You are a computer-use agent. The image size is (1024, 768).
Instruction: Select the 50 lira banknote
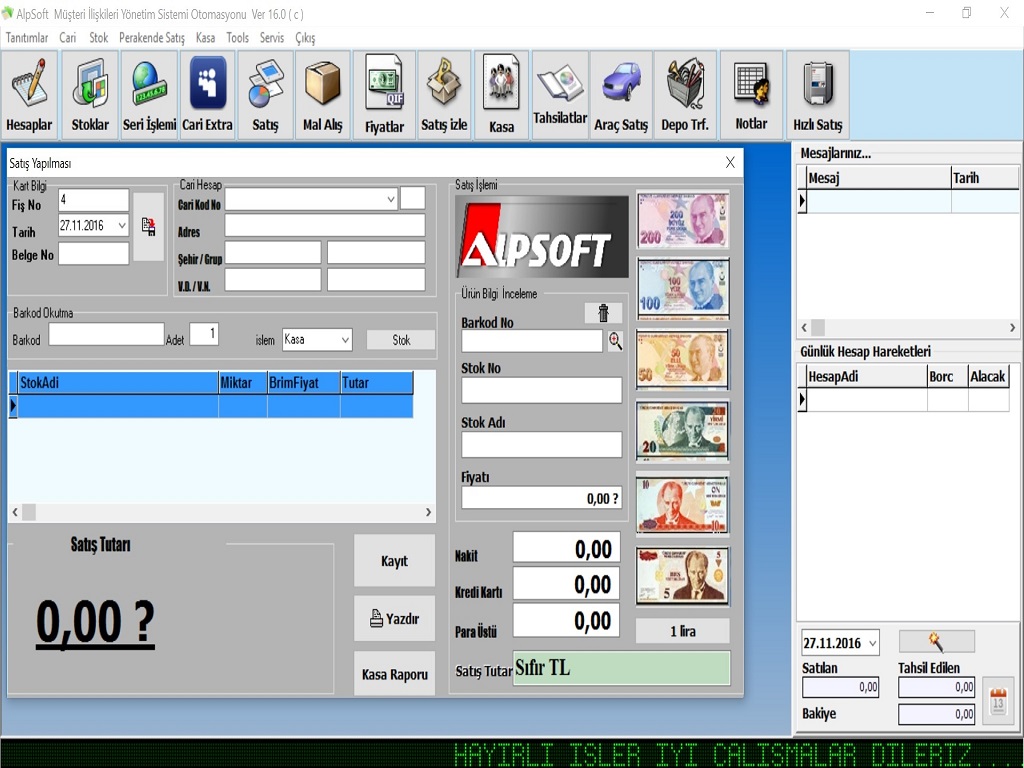click(x=682, y=359)
